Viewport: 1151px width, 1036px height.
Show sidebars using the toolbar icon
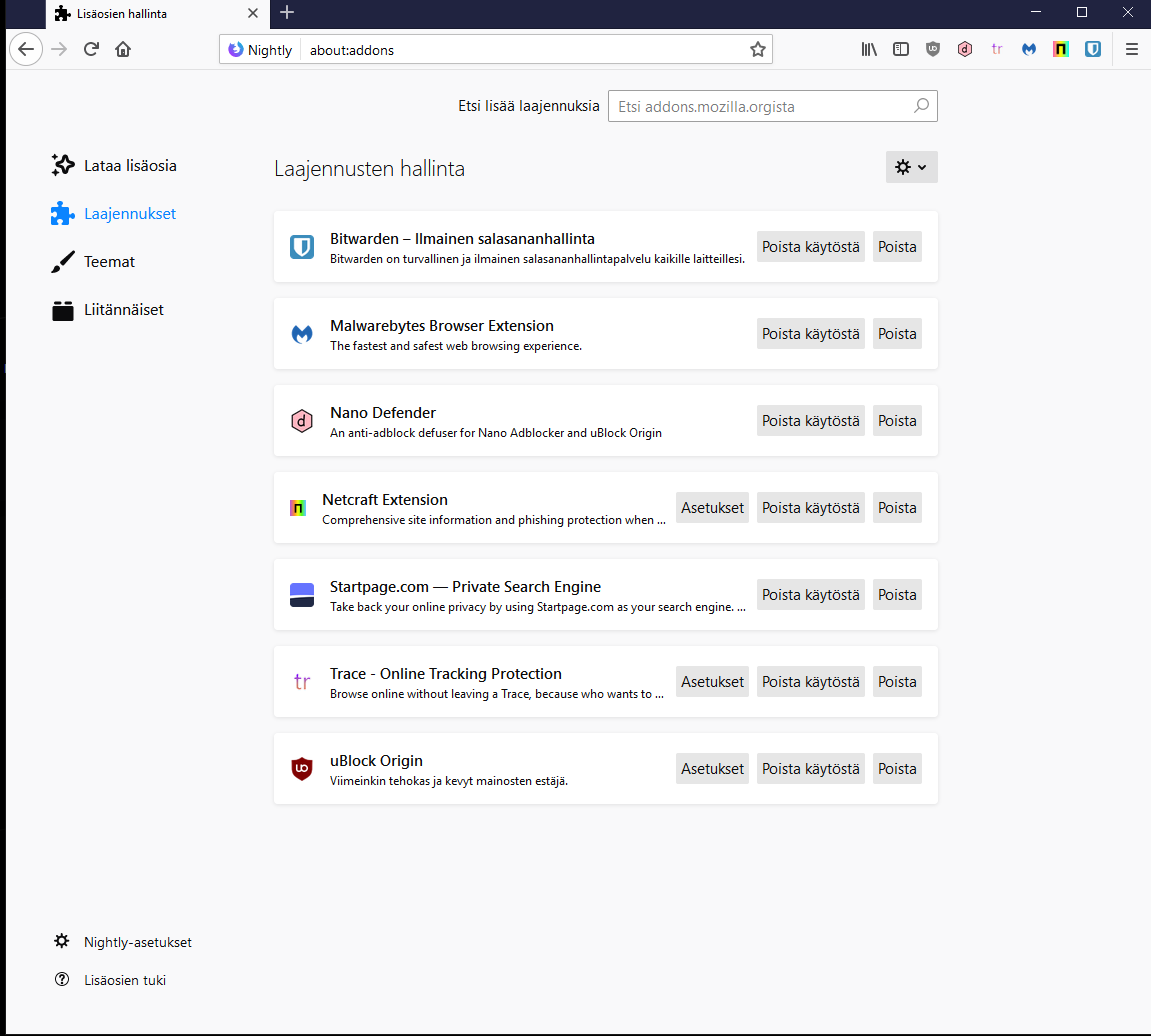coord(901,49)
